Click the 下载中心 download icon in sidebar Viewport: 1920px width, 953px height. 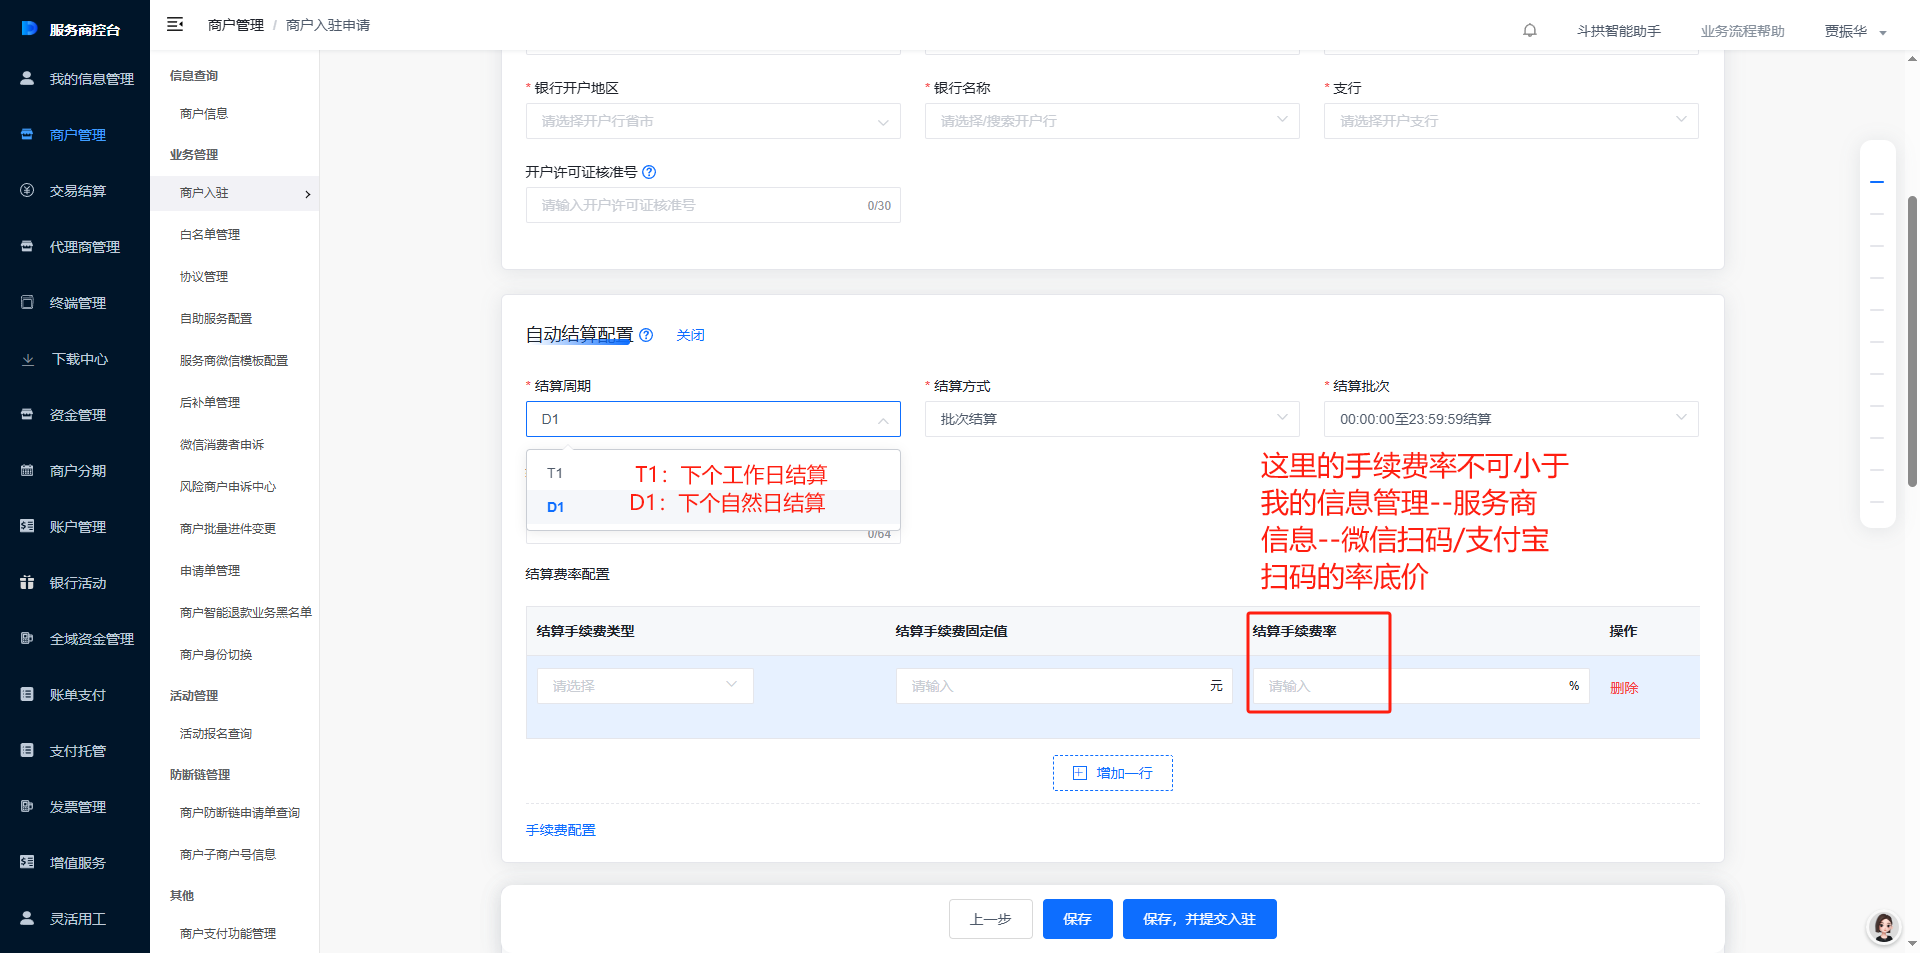[x=28, y=359]
